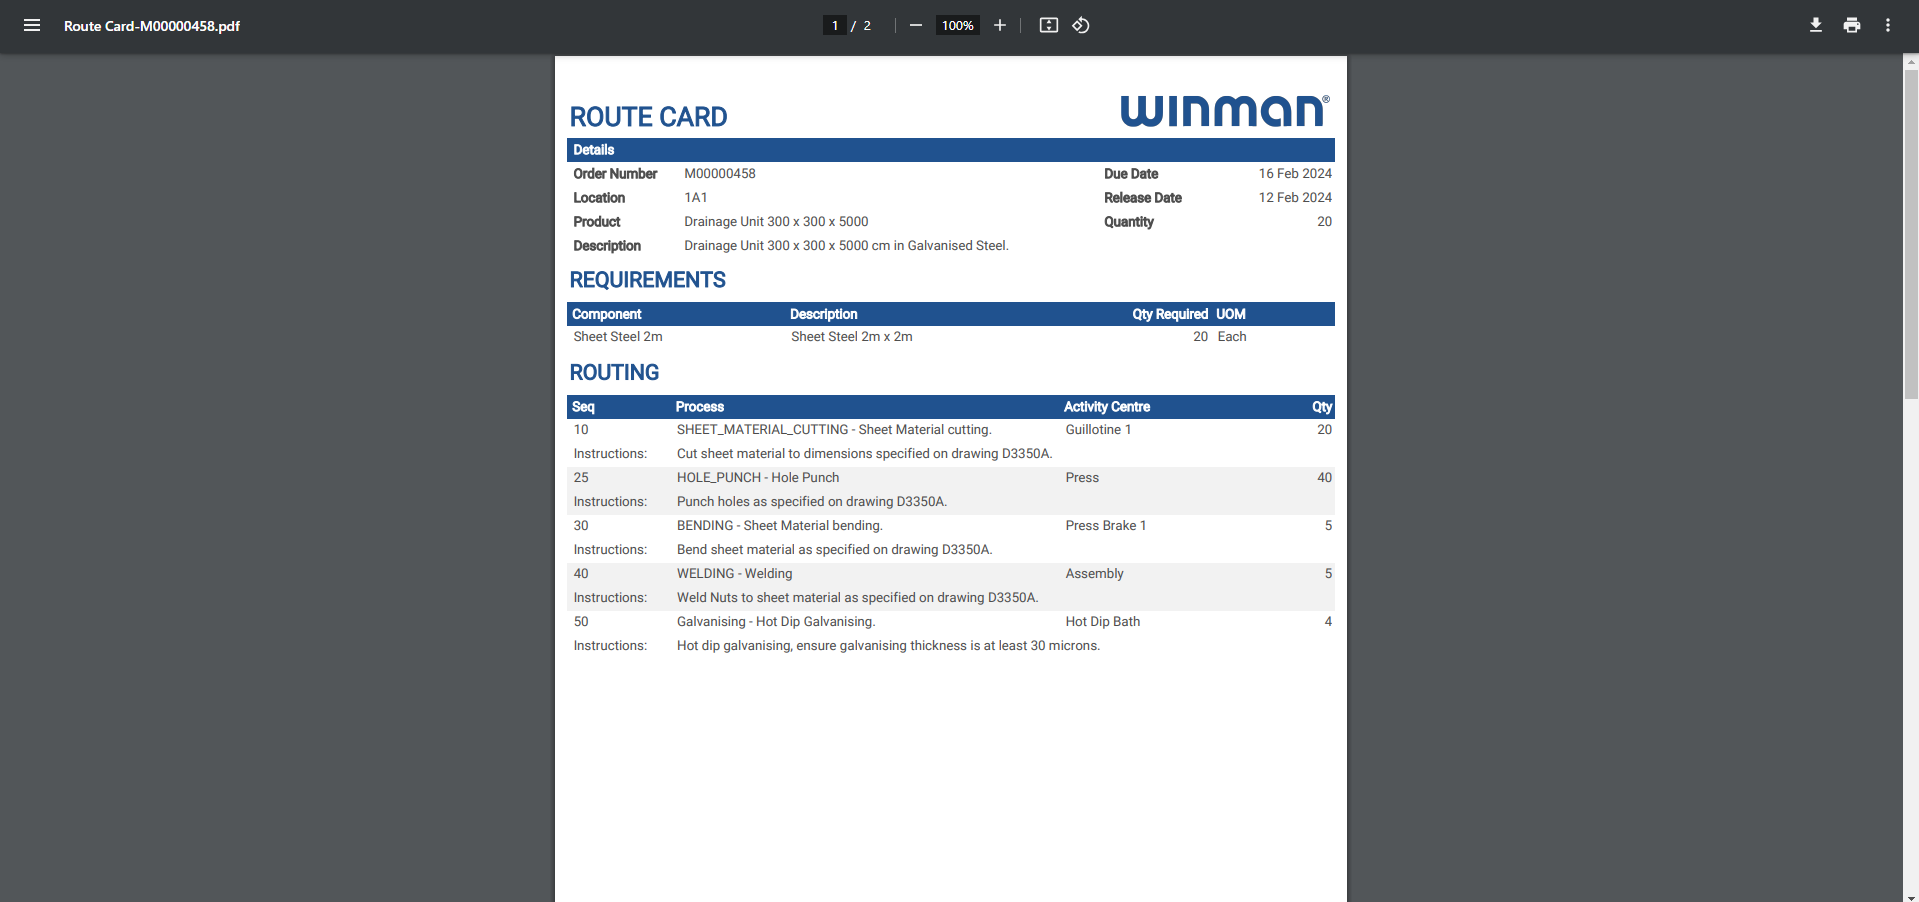Zoom out of the document
This screenshot has height=902, width=1919.
915,25
